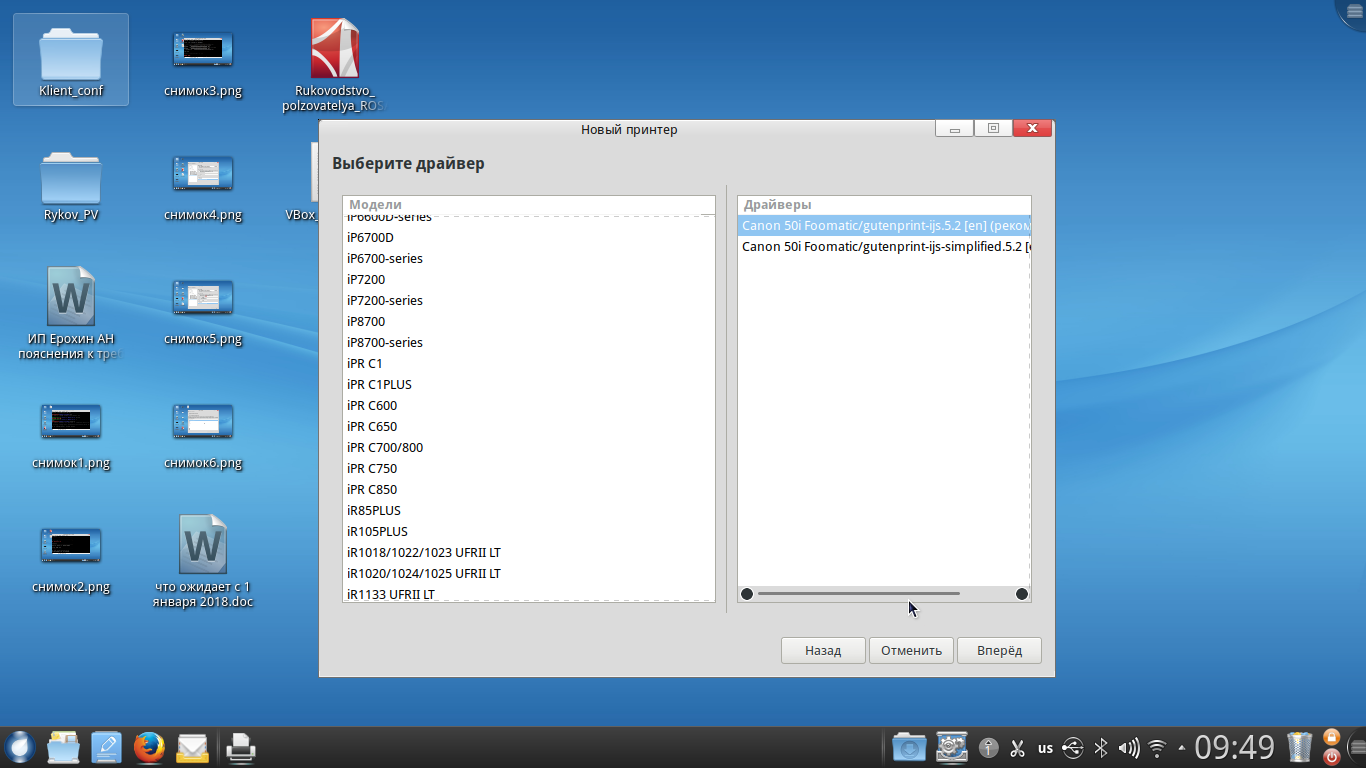Open the file manager in the taskbar
This screenshot has width=1366, height=768.
point(63,747)
